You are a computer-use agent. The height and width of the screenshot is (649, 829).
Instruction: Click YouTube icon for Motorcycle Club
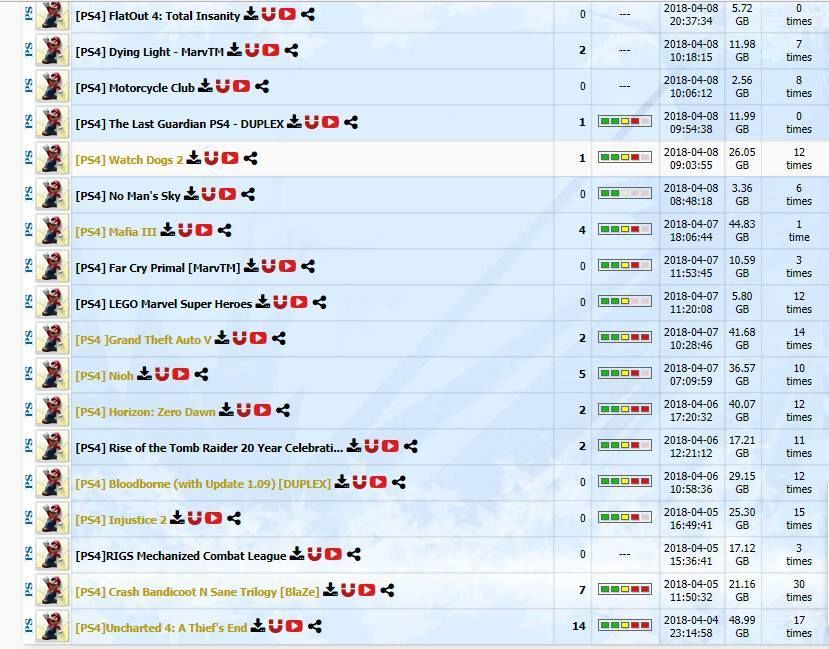[x=242, y=86]
